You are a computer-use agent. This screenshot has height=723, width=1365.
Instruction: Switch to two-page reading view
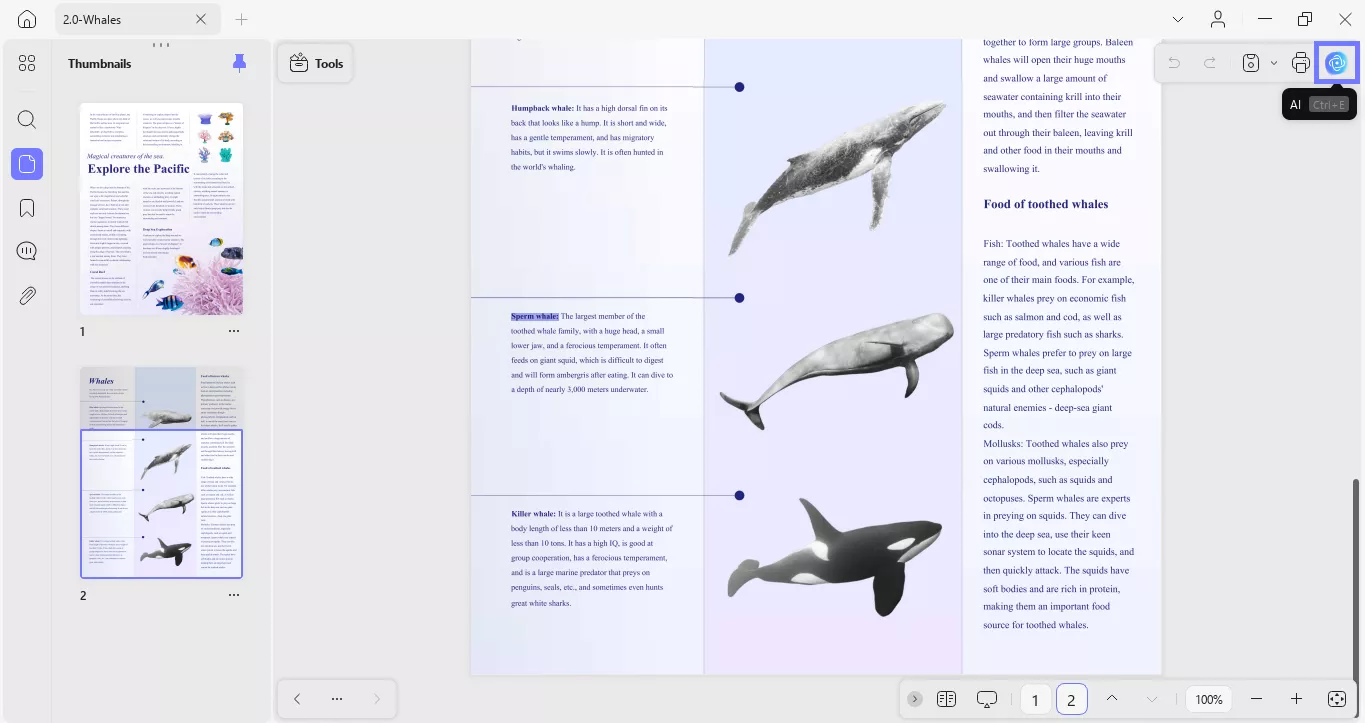pyautogui.click(x=947, y=699)
